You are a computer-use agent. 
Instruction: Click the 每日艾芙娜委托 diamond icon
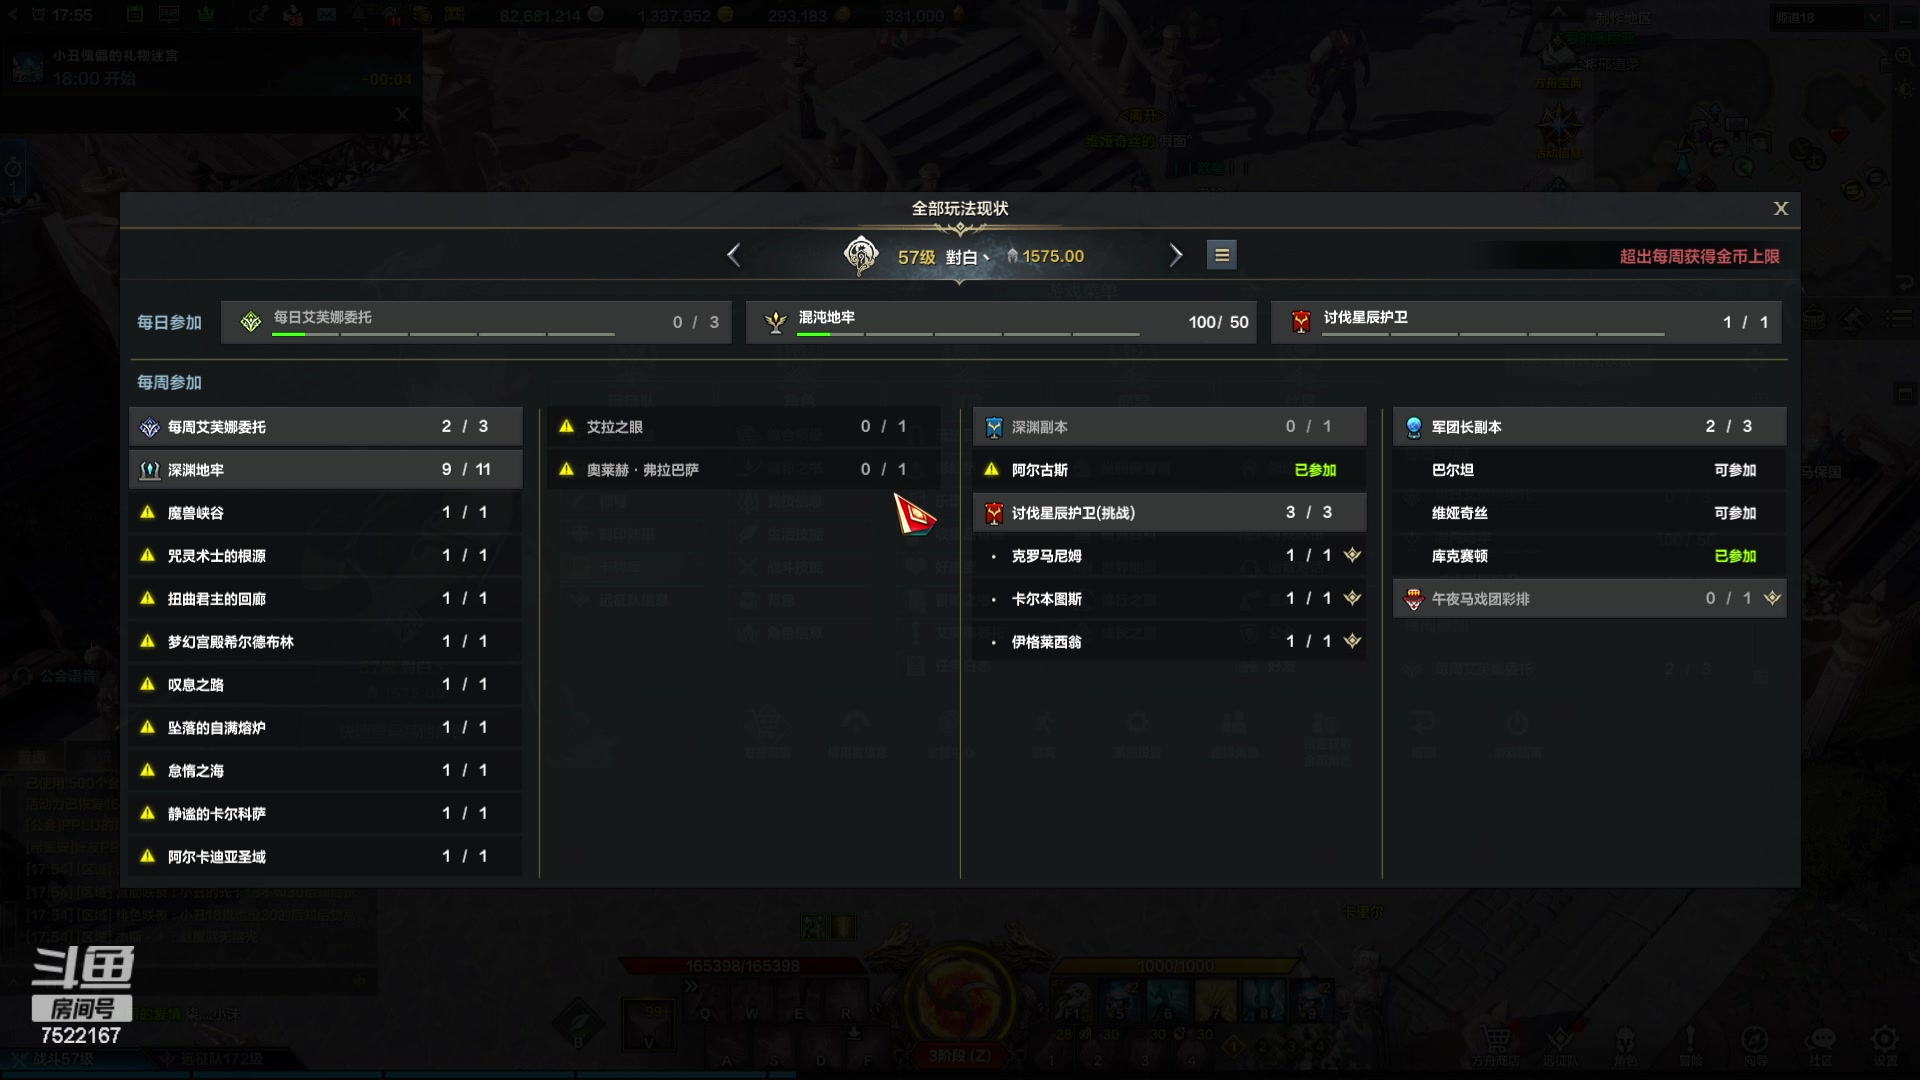[x=251, y=322]
